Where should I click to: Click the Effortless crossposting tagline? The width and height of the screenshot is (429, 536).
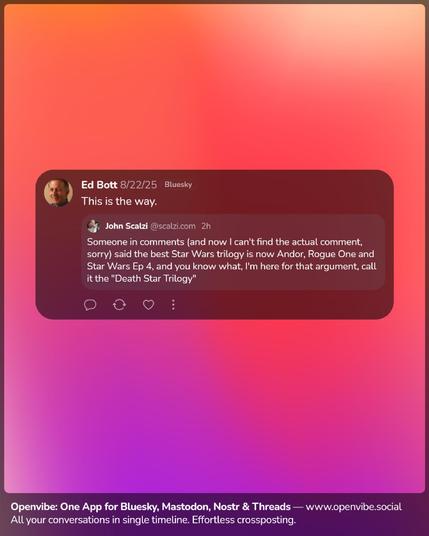(244, 520)
